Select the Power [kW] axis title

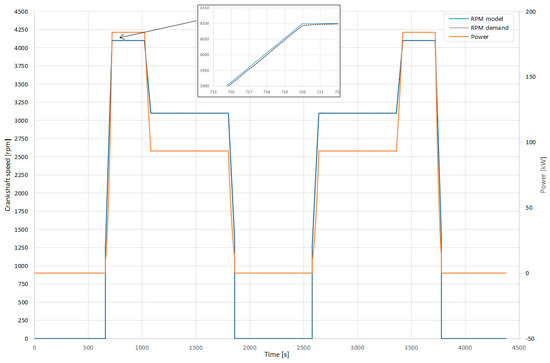543,175
